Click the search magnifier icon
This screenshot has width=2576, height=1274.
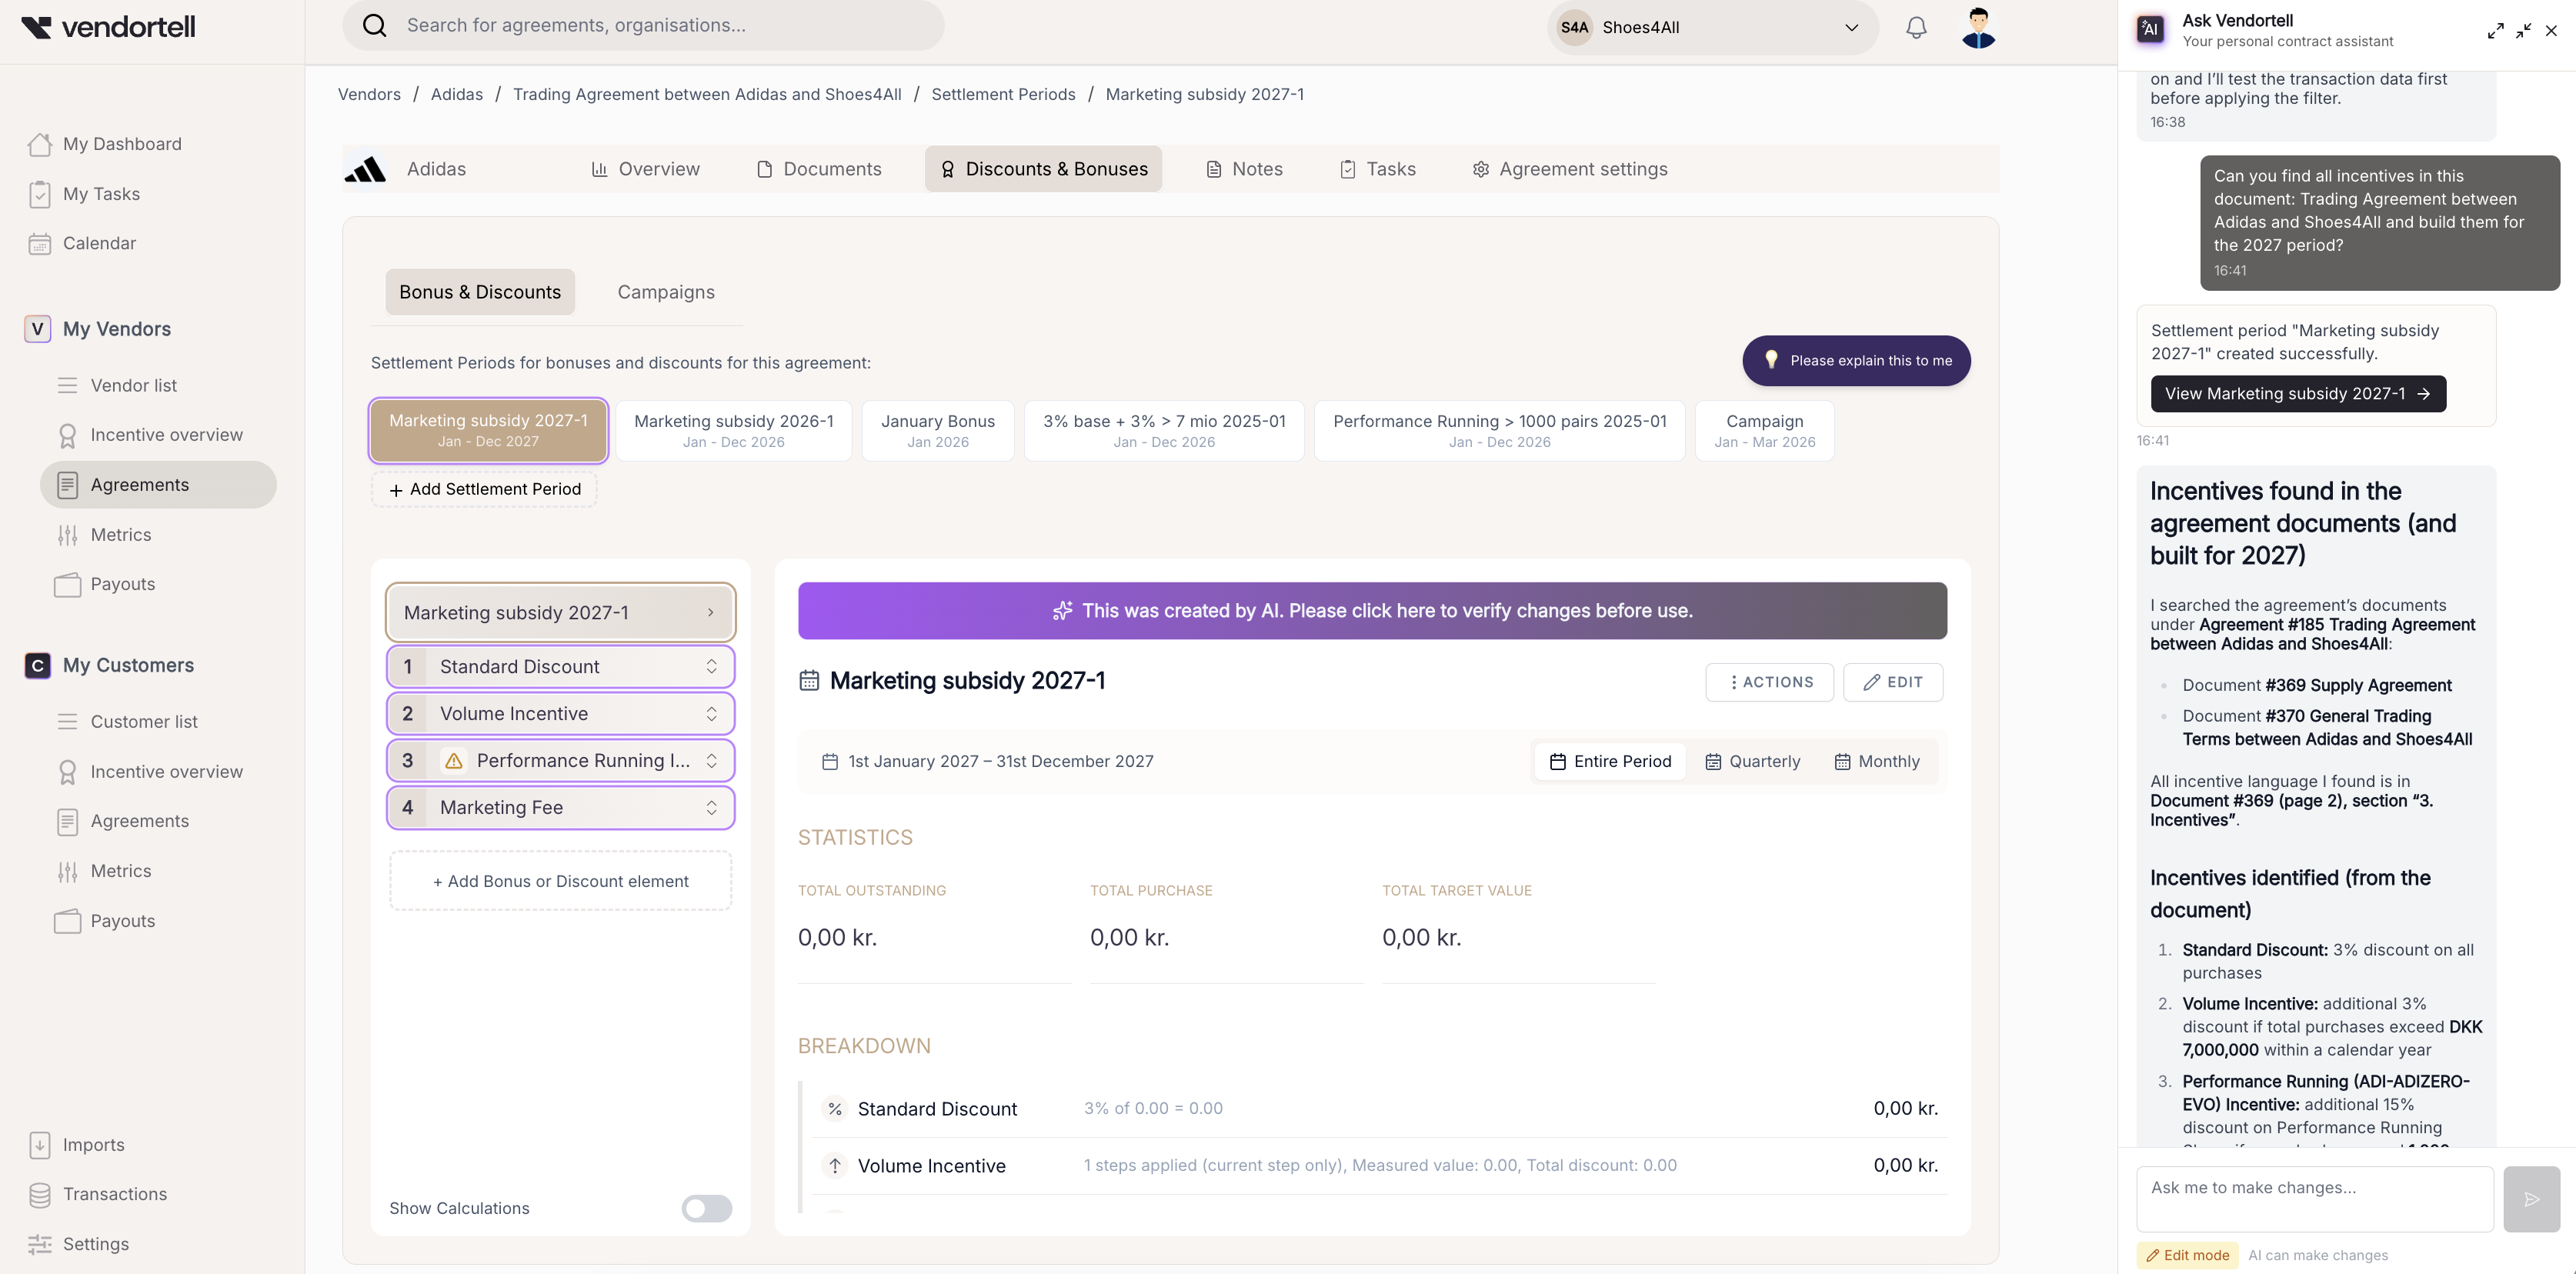tap(374, 25)
